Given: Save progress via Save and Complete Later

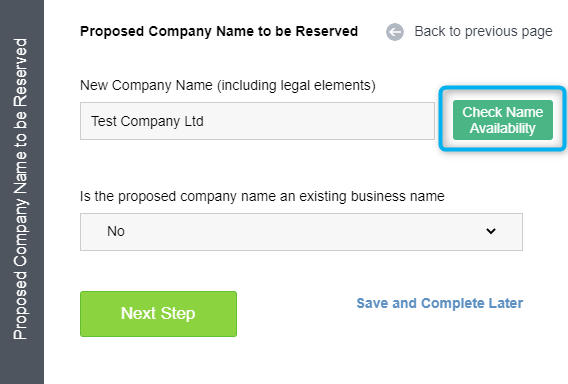Looking at the screenshot, I should coord(439,303).
